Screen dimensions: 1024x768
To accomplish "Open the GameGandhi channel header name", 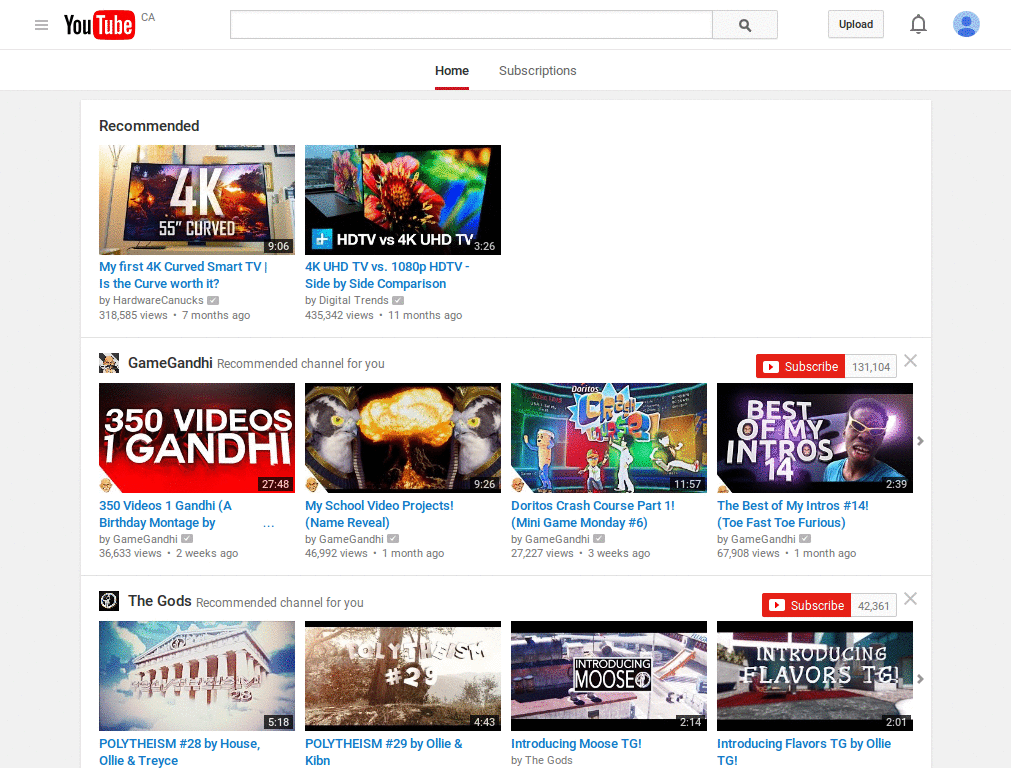I will [x=170, y=363].
